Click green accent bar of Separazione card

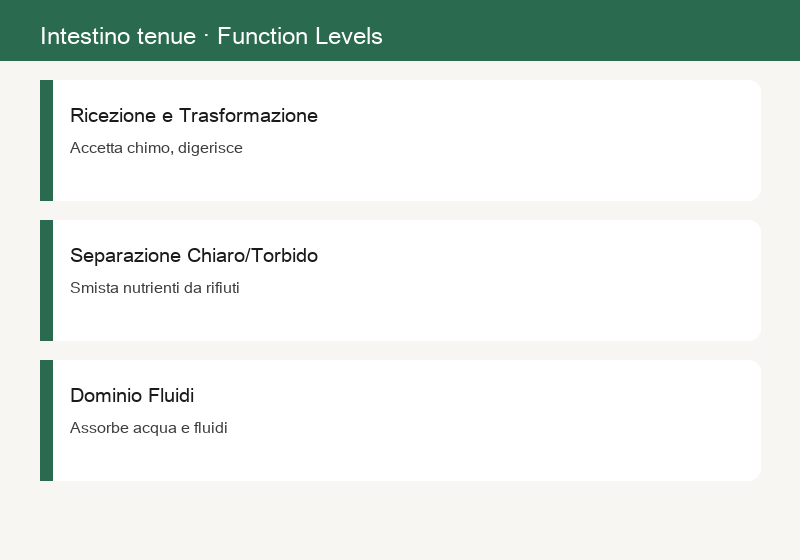coord(46,281)
